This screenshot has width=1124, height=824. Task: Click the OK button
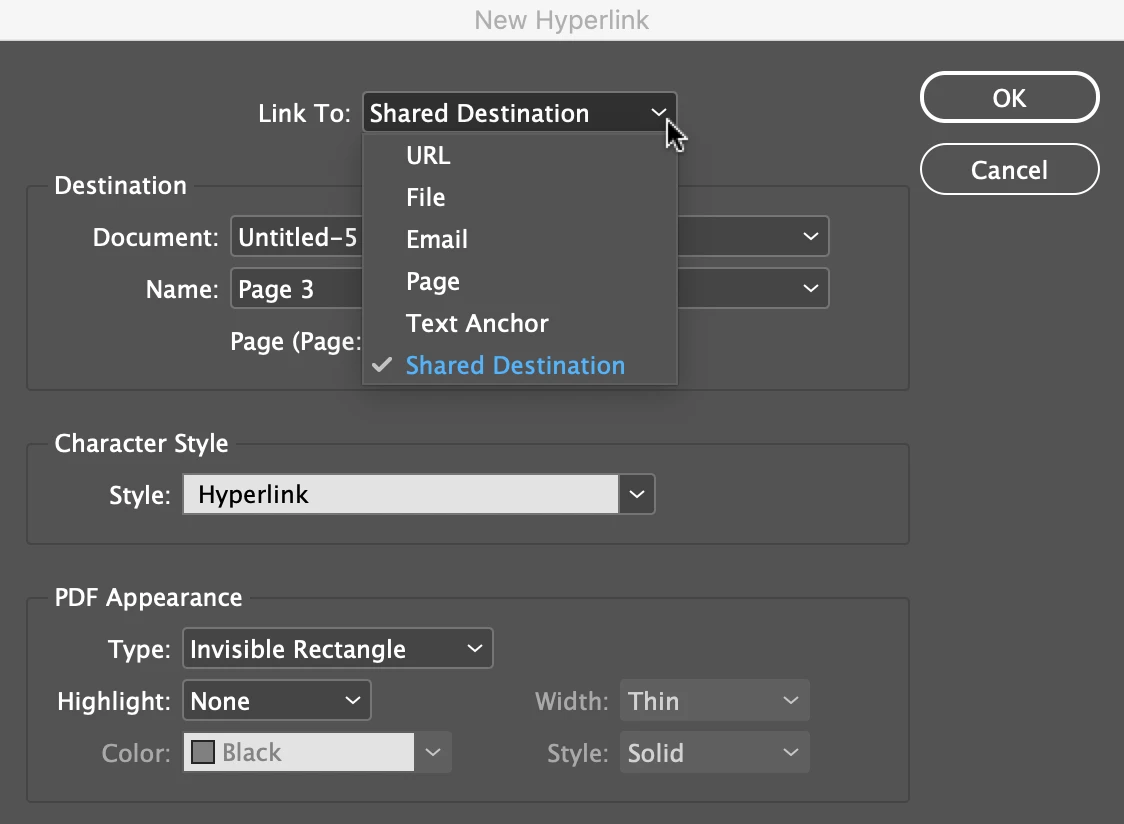pos(1009,98)
